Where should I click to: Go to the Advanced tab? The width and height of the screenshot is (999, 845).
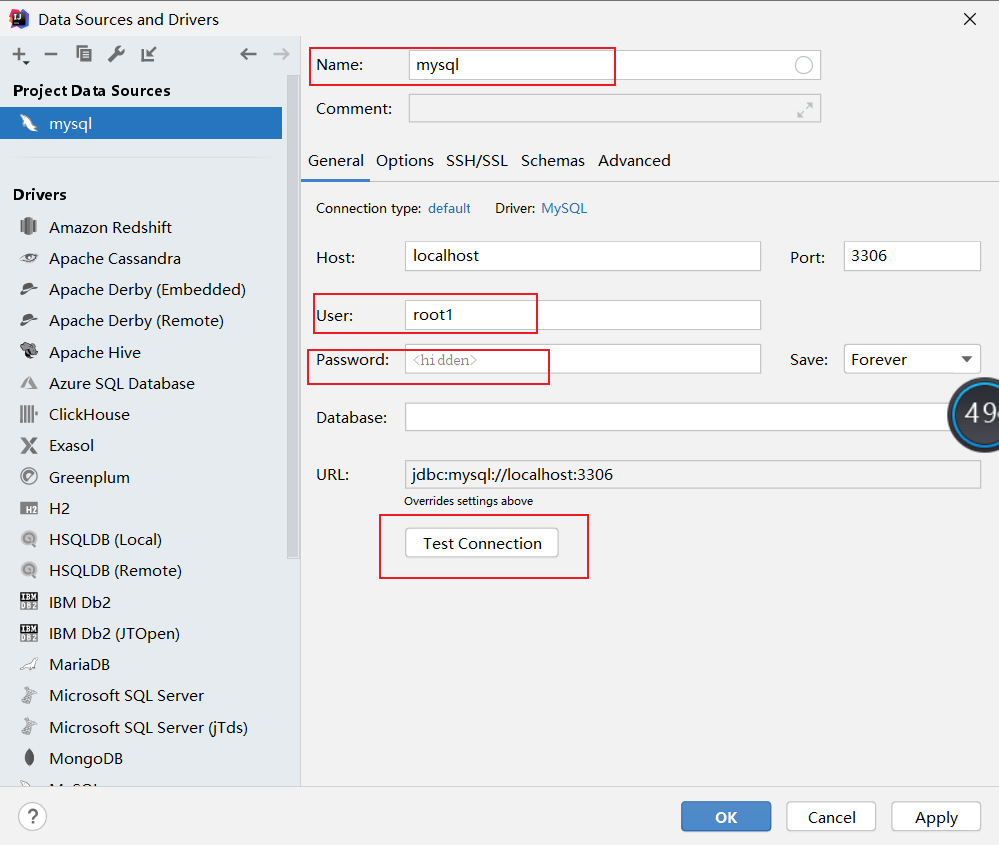pyautogui.click(x=634, y=161)
